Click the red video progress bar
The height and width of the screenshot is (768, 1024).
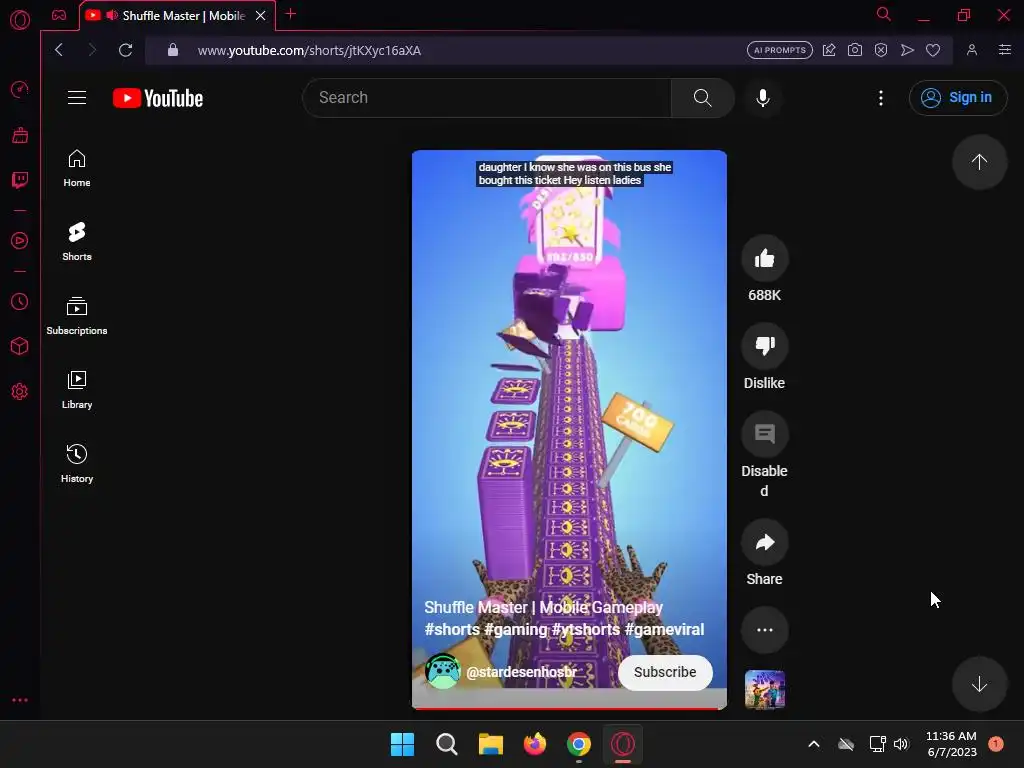pos(569,708)
